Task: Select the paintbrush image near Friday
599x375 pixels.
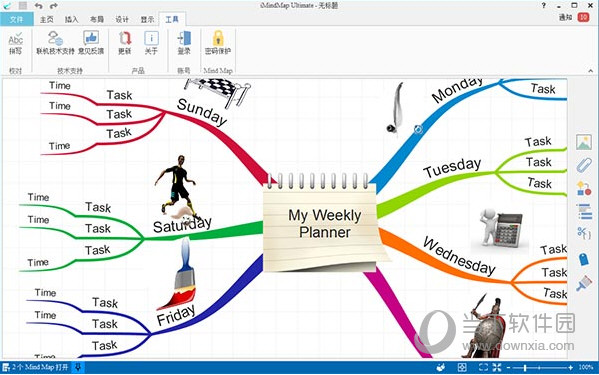Action: (178, 273)
